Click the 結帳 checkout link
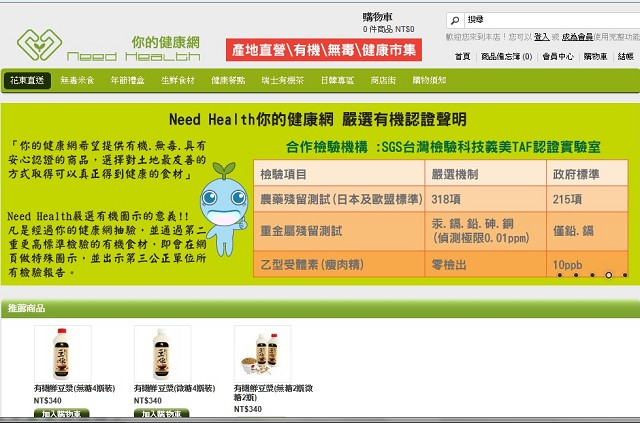 pyautogui.click(x=626, y=57)
